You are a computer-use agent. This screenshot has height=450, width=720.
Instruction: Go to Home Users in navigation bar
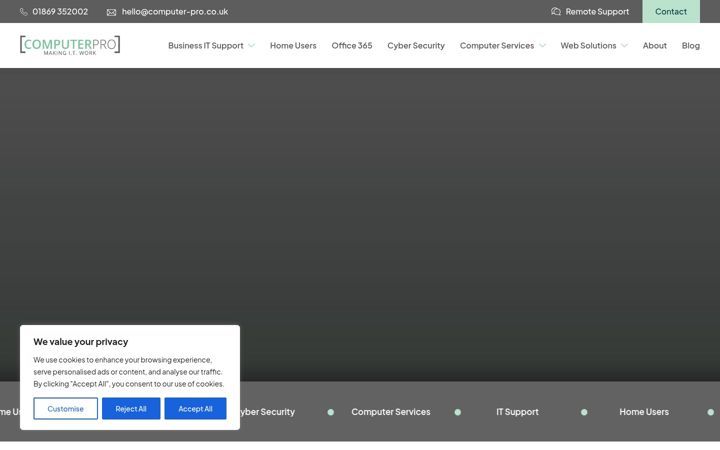293,45
